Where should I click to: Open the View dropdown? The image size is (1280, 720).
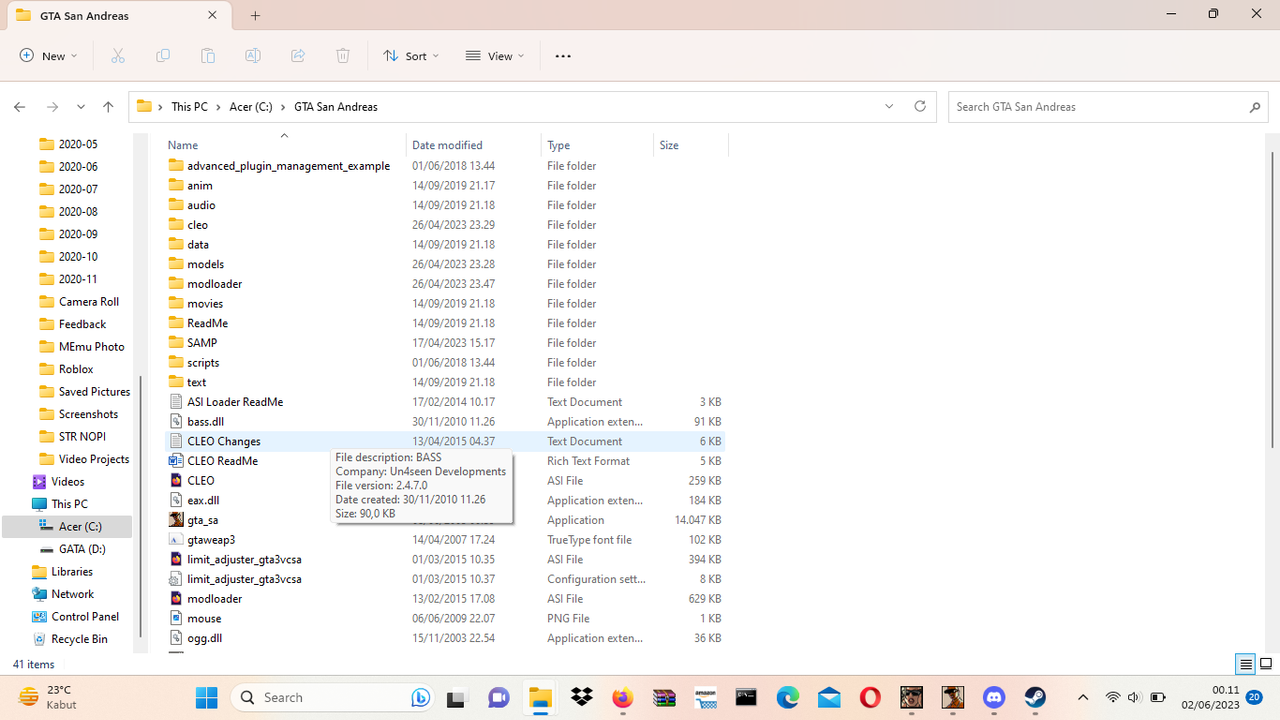[495, 56]
